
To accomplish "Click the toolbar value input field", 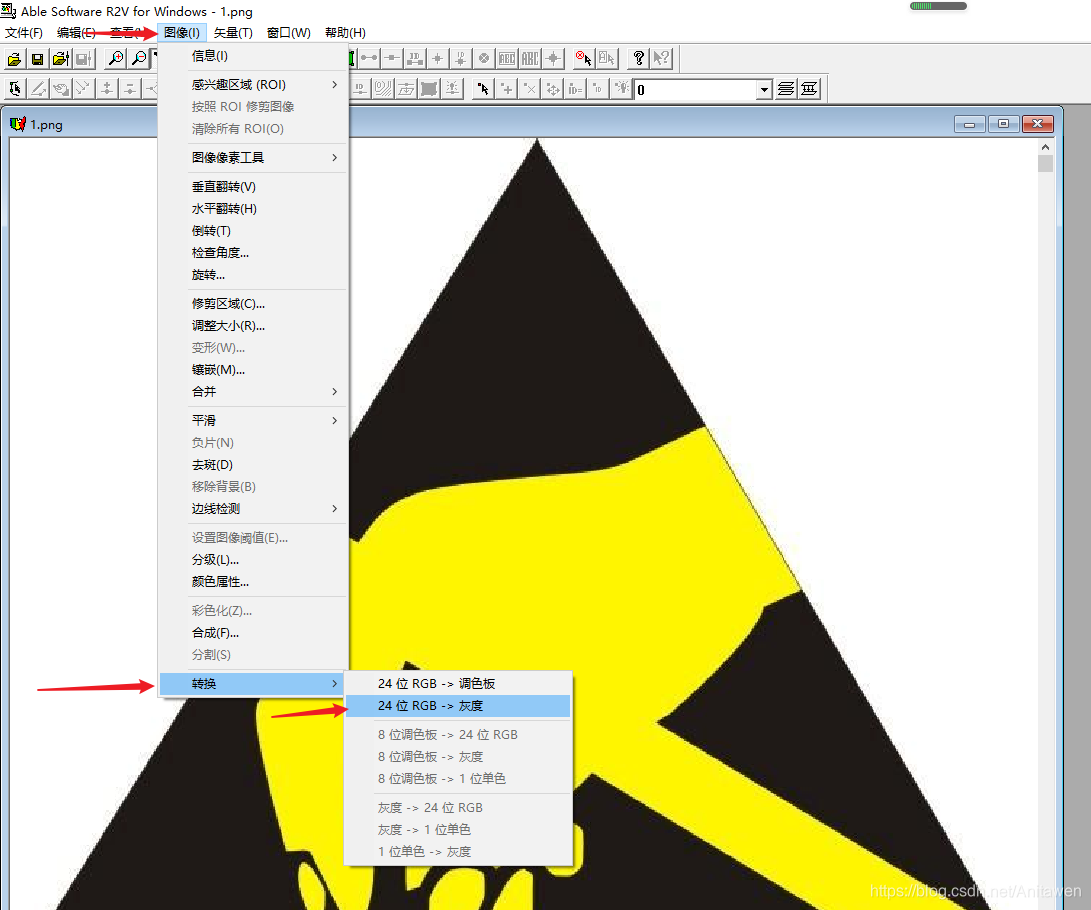I will pyautogui.click(x=695, y=90).
